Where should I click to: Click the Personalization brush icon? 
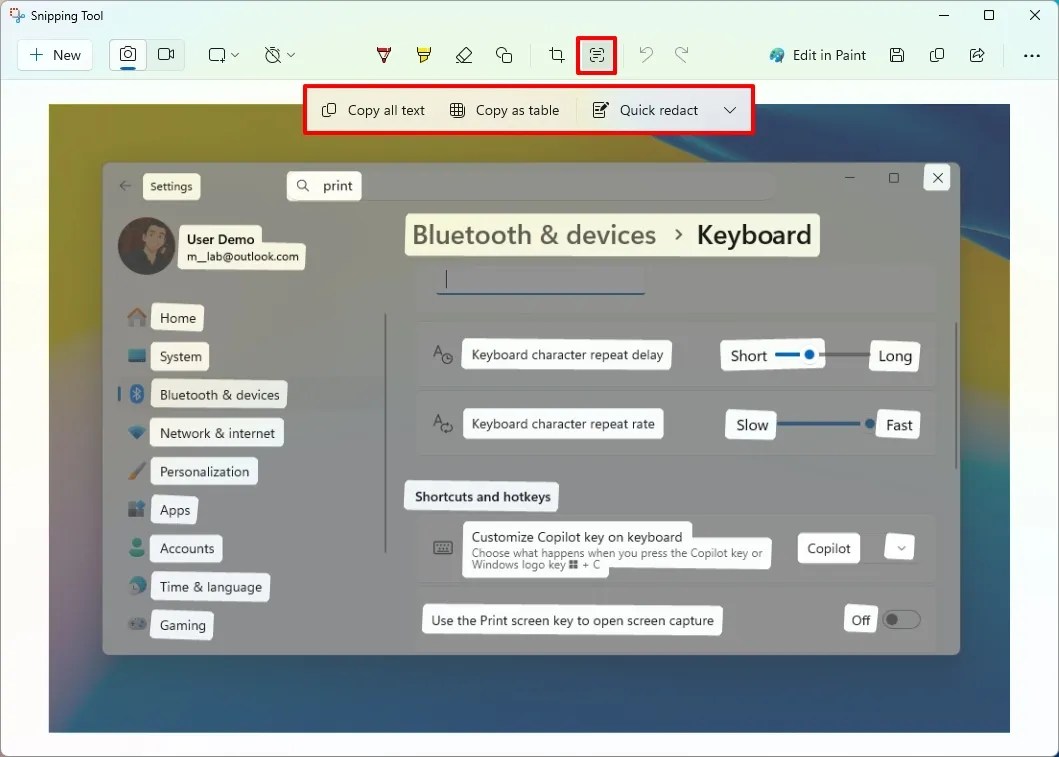(136, 471)
